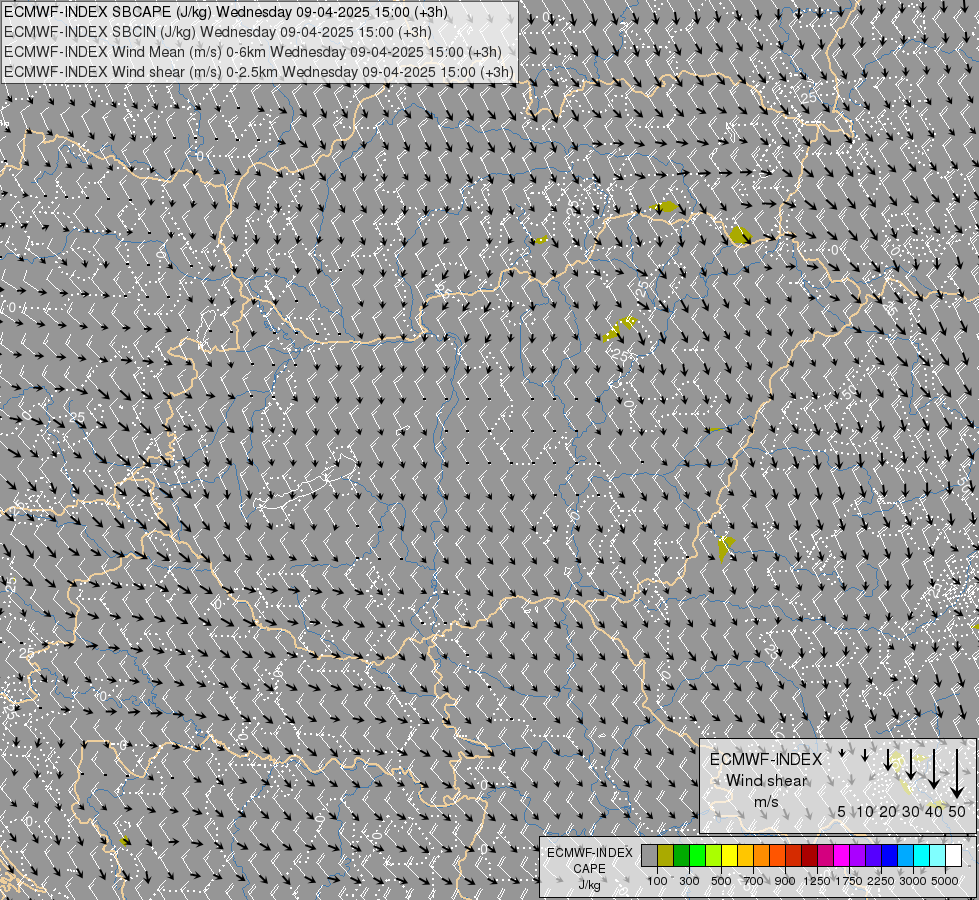Click the '20' wind shear scale number
The width and height of the screenshot is (979, 900).
(888, 811)
